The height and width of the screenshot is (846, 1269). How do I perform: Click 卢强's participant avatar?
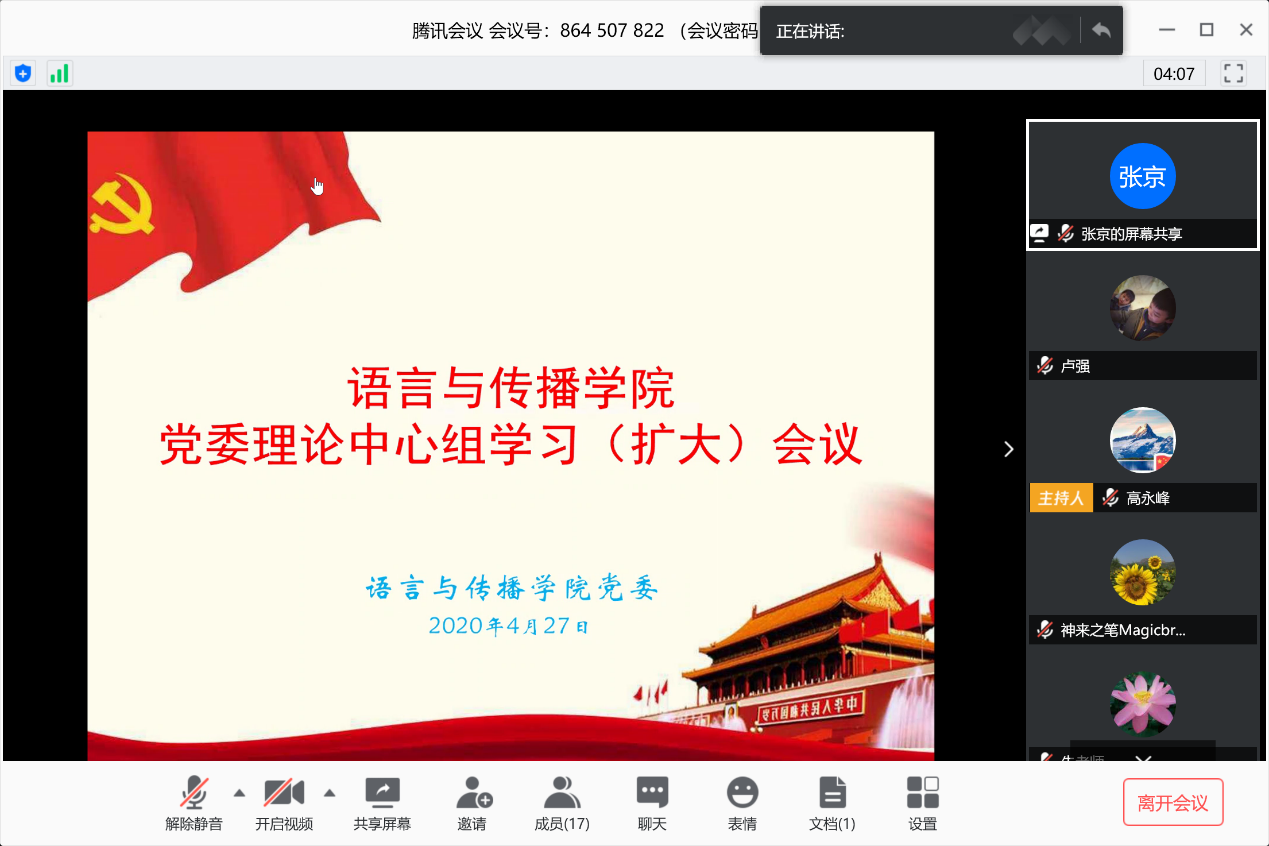pyautogui.click(x=1142, y=308)
